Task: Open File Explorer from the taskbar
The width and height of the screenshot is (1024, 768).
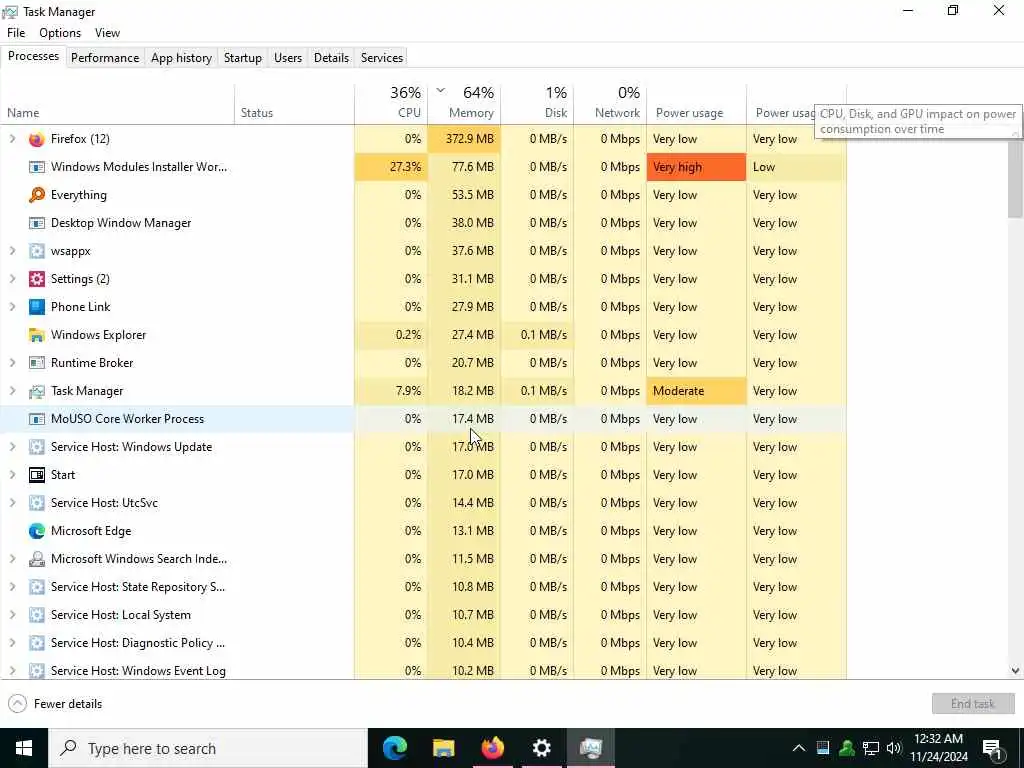Action: tap(443, 748)
